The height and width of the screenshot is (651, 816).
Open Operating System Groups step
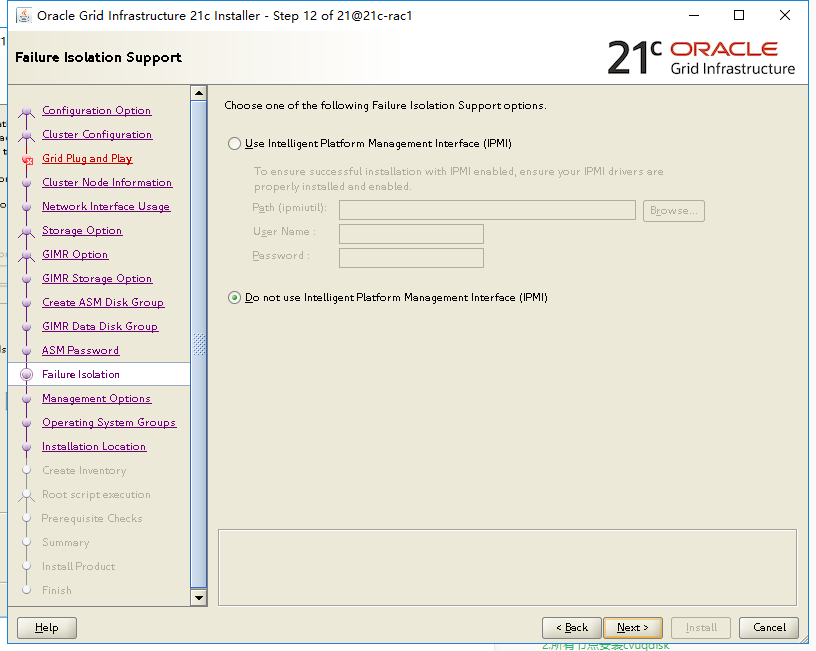point(109,422)
